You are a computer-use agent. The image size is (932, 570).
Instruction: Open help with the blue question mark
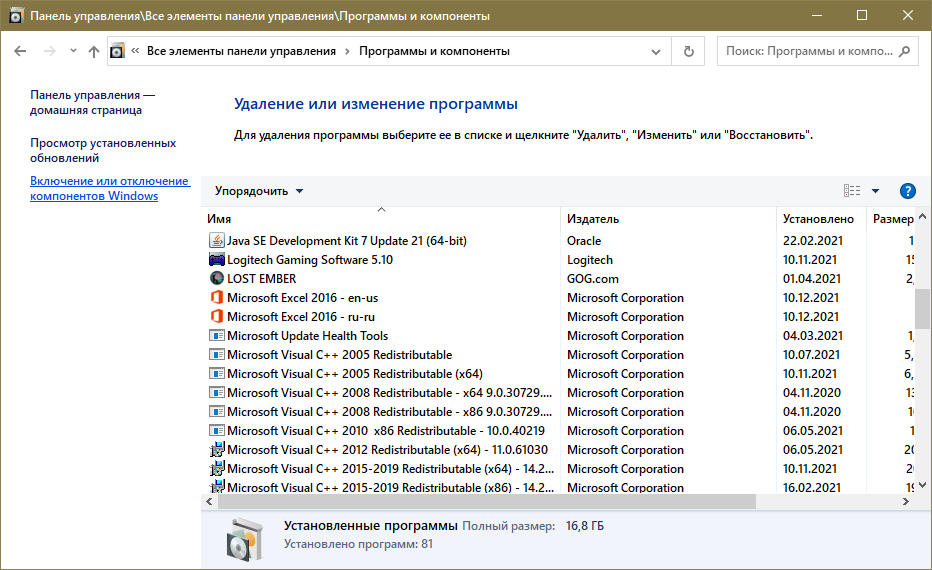(x=907, y=191)
